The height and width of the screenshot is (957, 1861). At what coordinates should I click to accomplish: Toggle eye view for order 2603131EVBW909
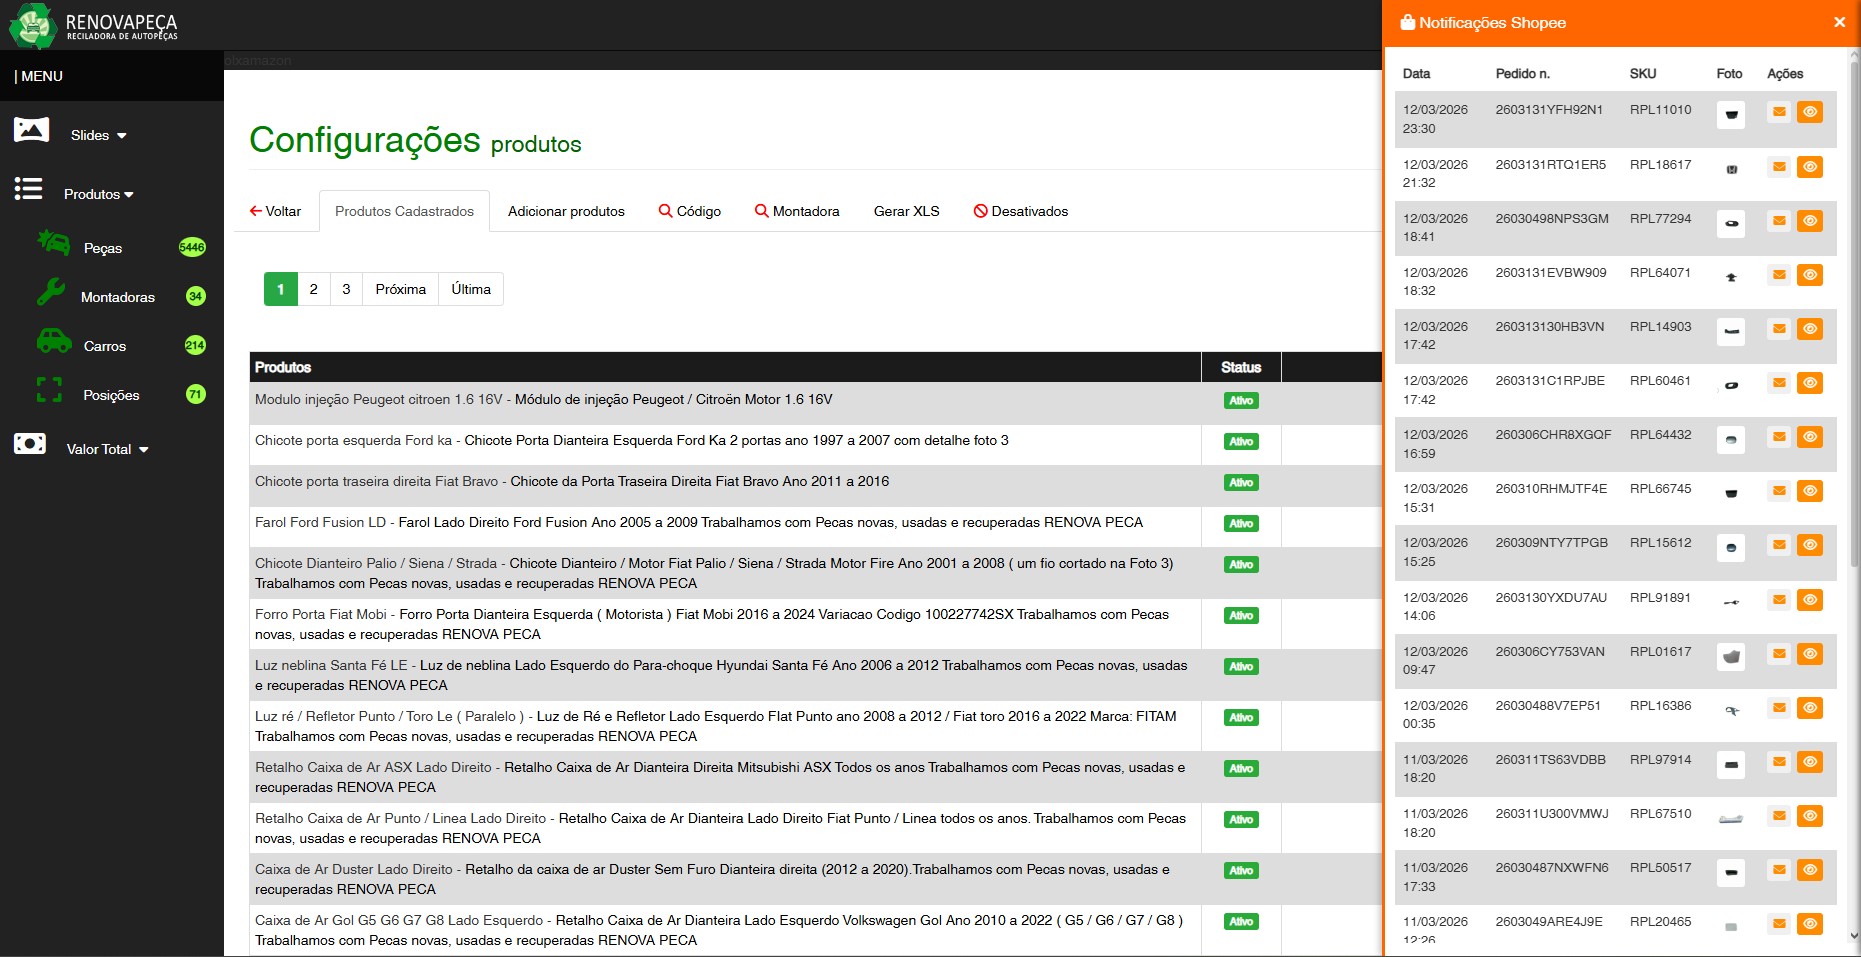(x=1809, y=275)
